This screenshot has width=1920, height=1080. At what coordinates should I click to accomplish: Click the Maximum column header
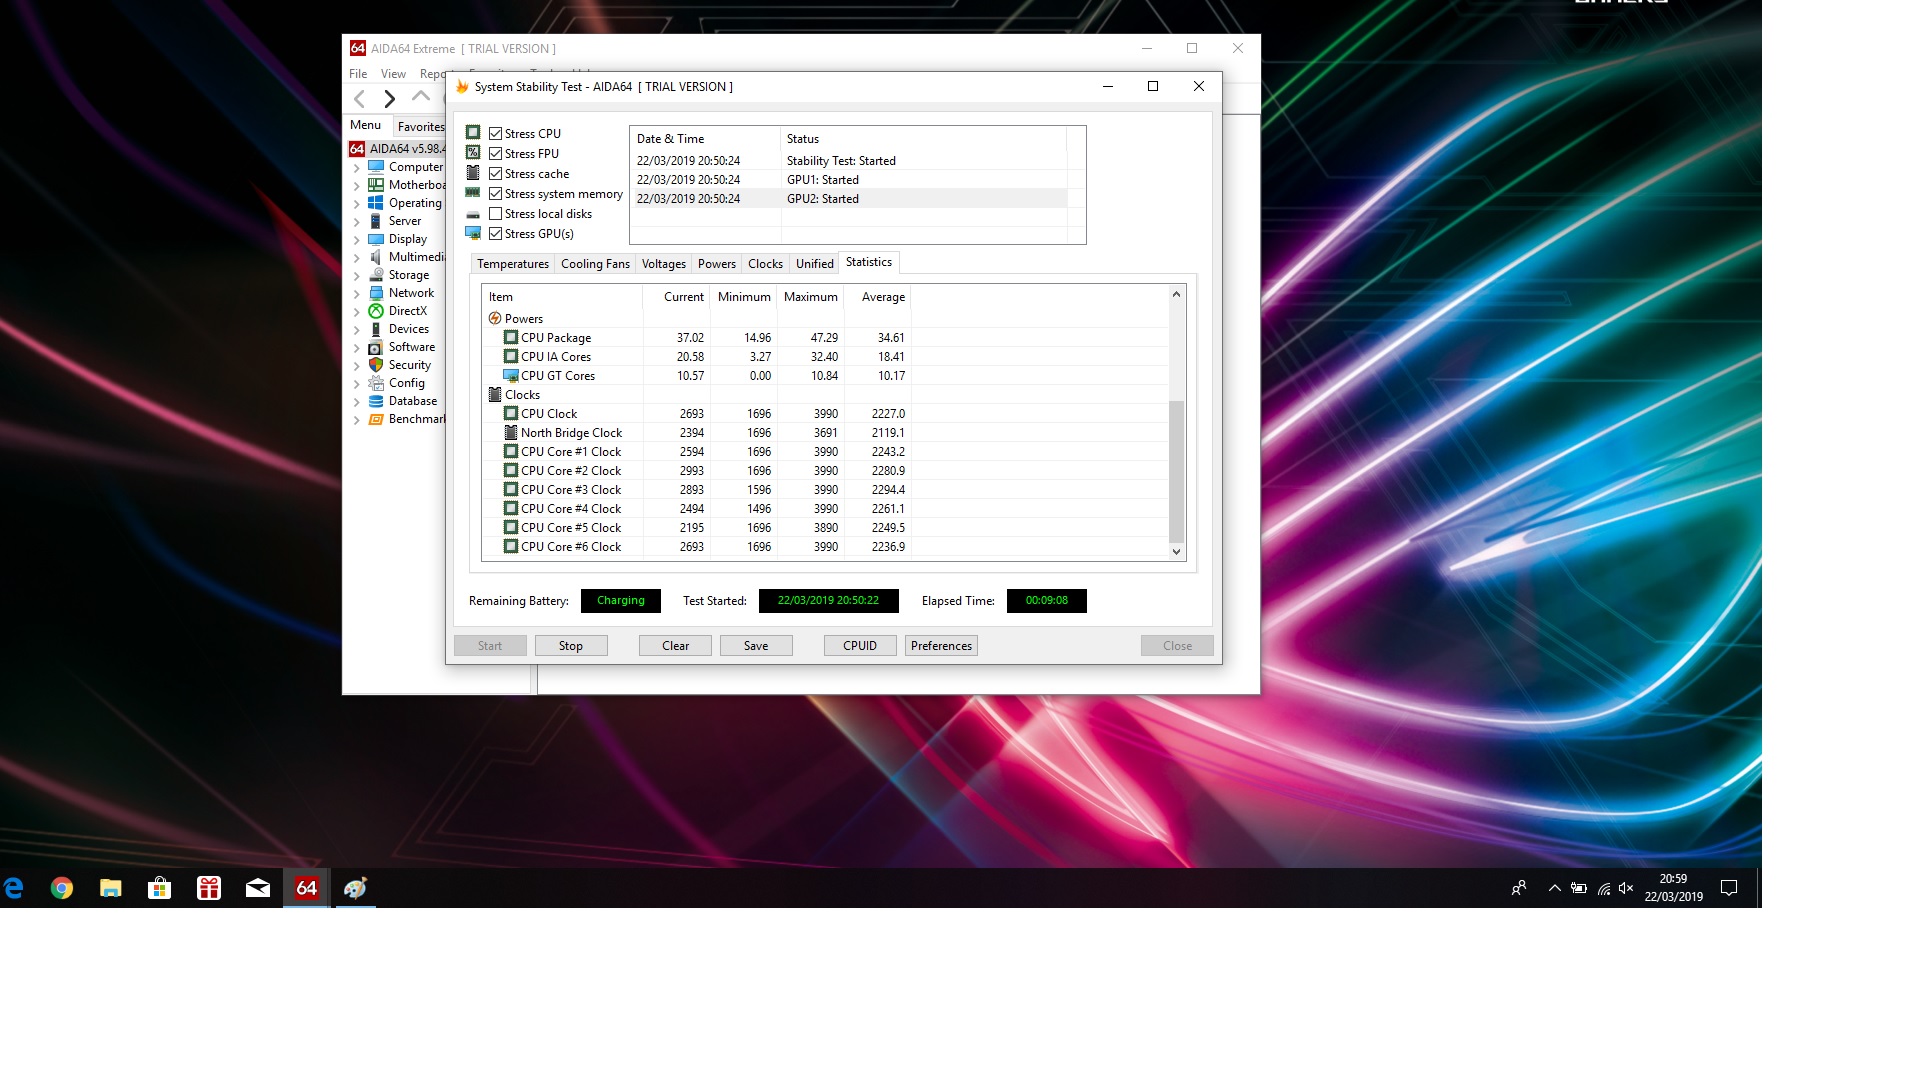click(810, 297)
